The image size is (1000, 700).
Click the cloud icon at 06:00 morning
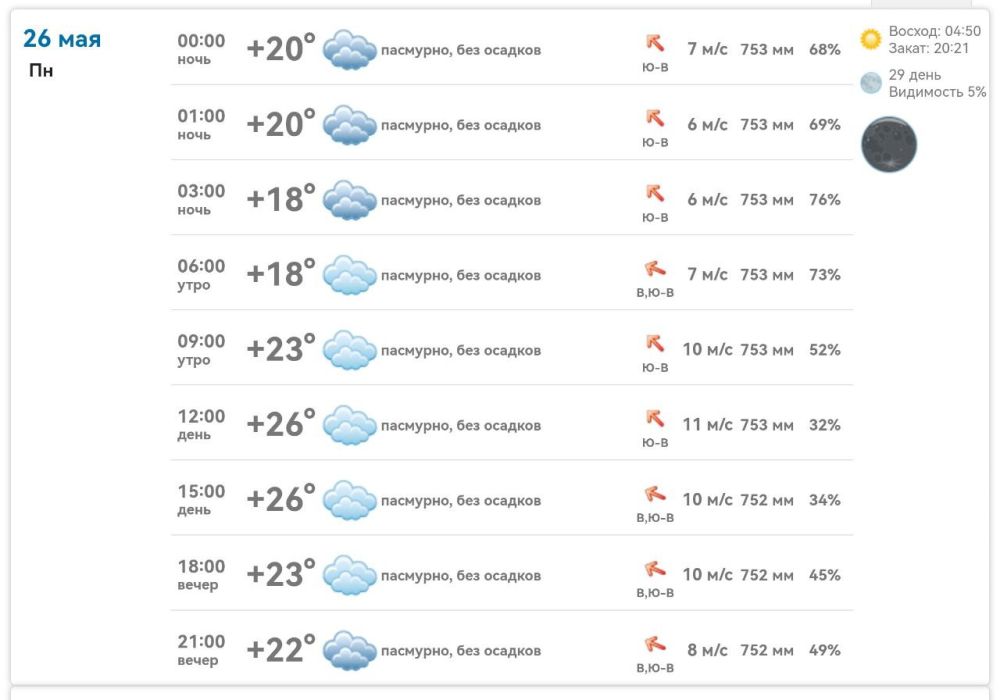click(x=349, y=275)
